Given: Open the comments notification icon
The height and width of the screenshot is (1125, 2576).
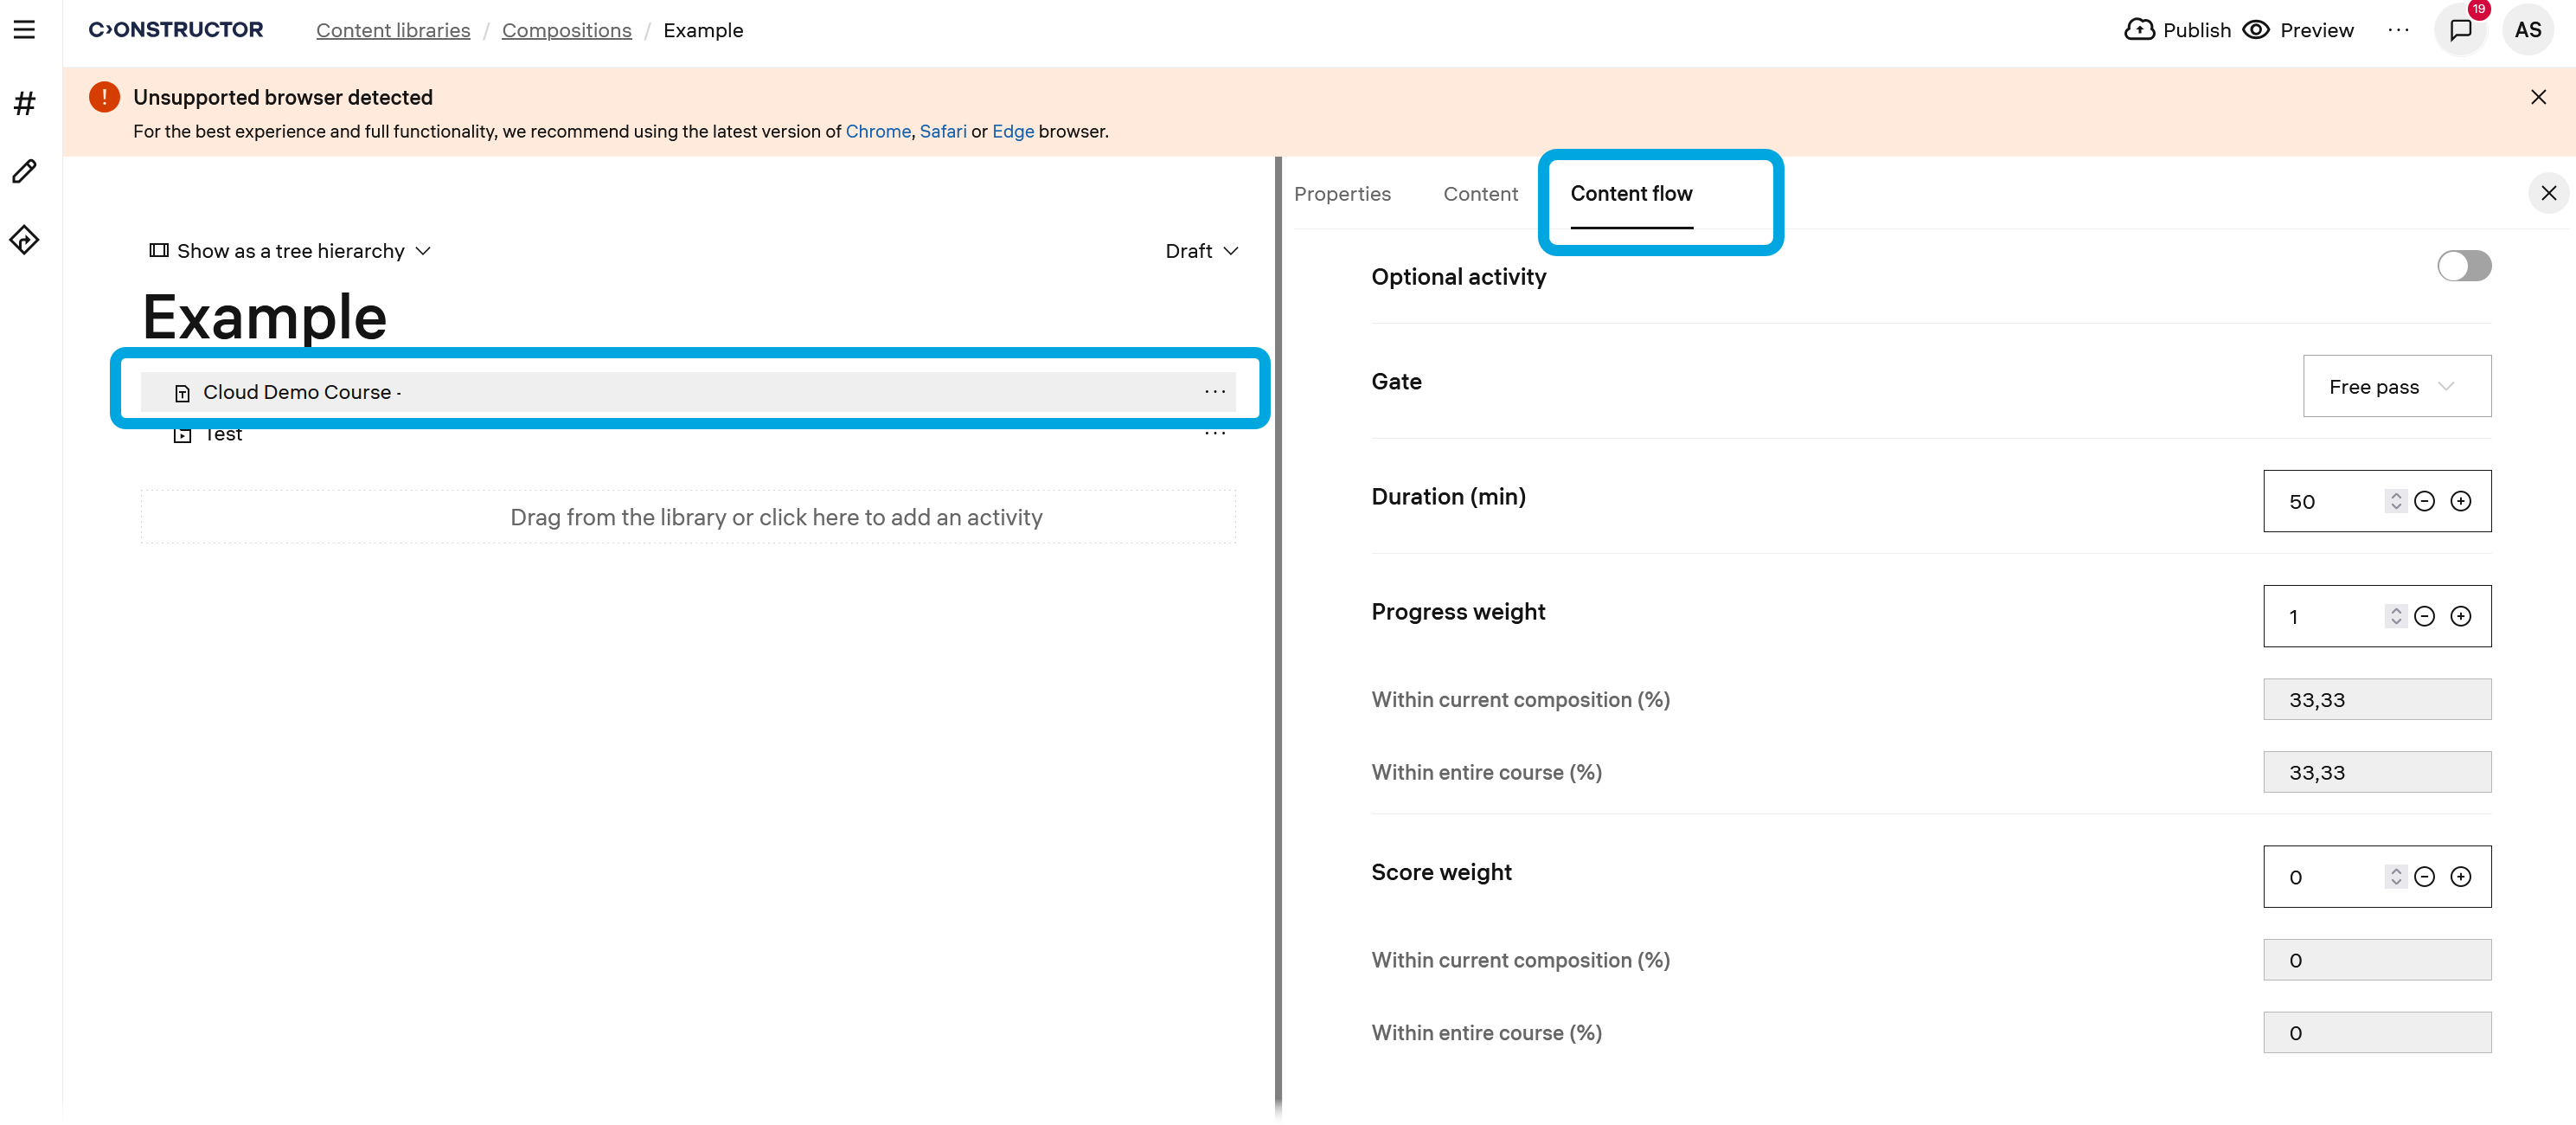Looking at the screenshot, I should click(x=2460, y=30).
